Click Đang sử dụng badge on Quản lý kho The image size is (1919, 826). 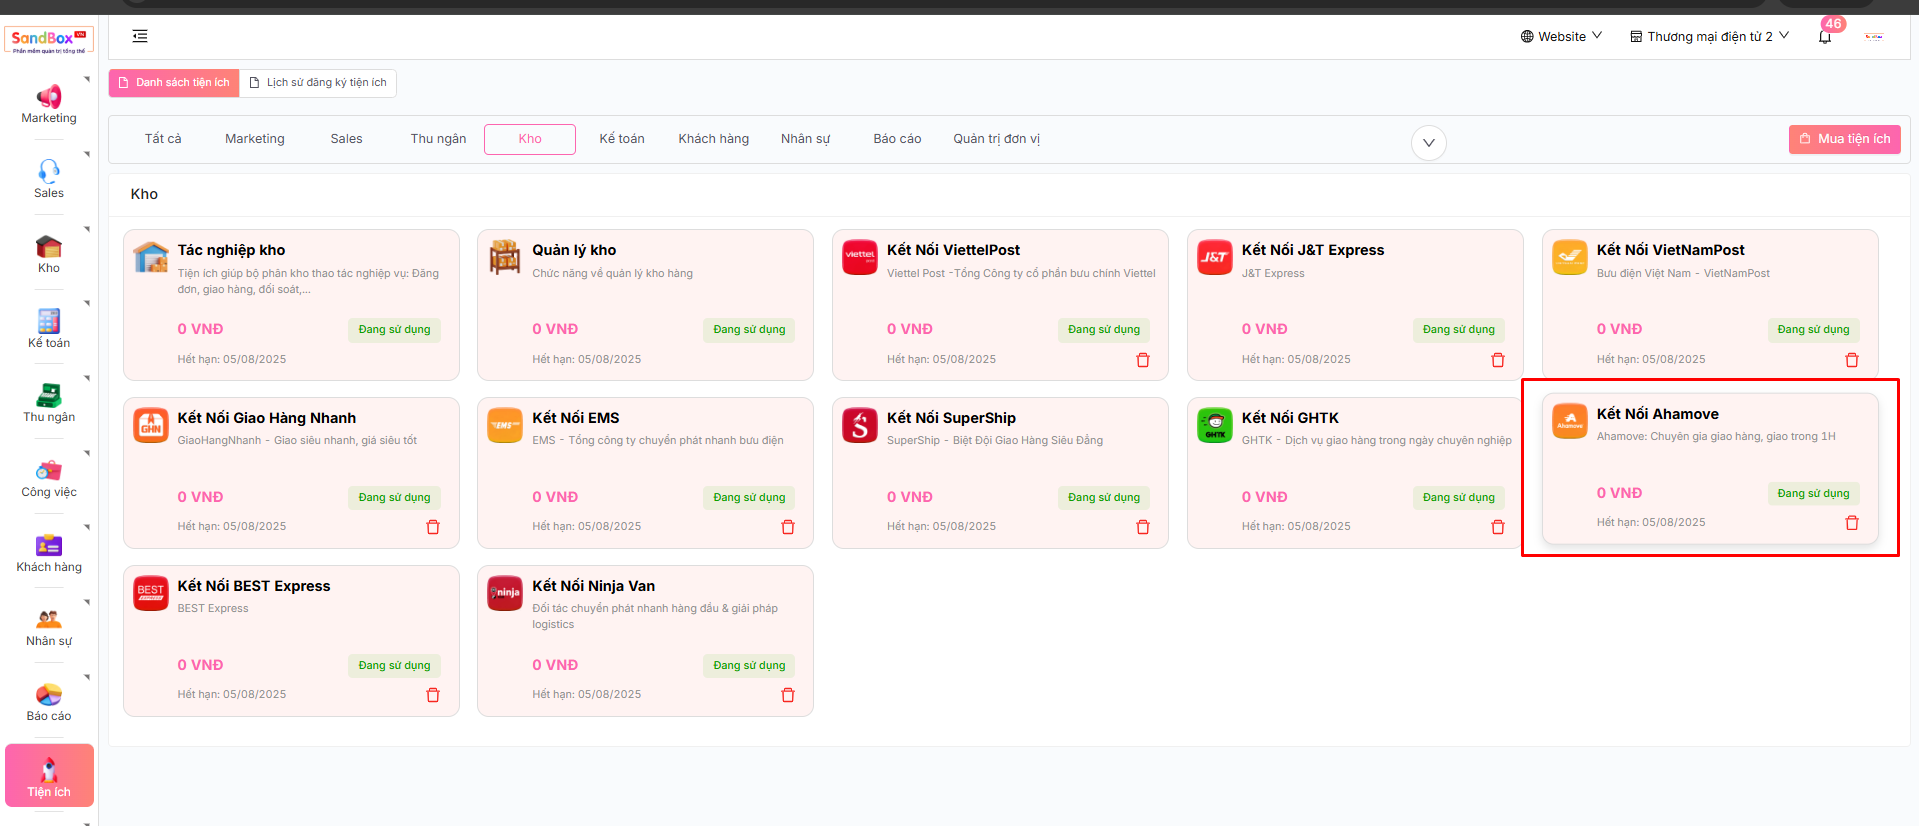[x=748, y=330]
